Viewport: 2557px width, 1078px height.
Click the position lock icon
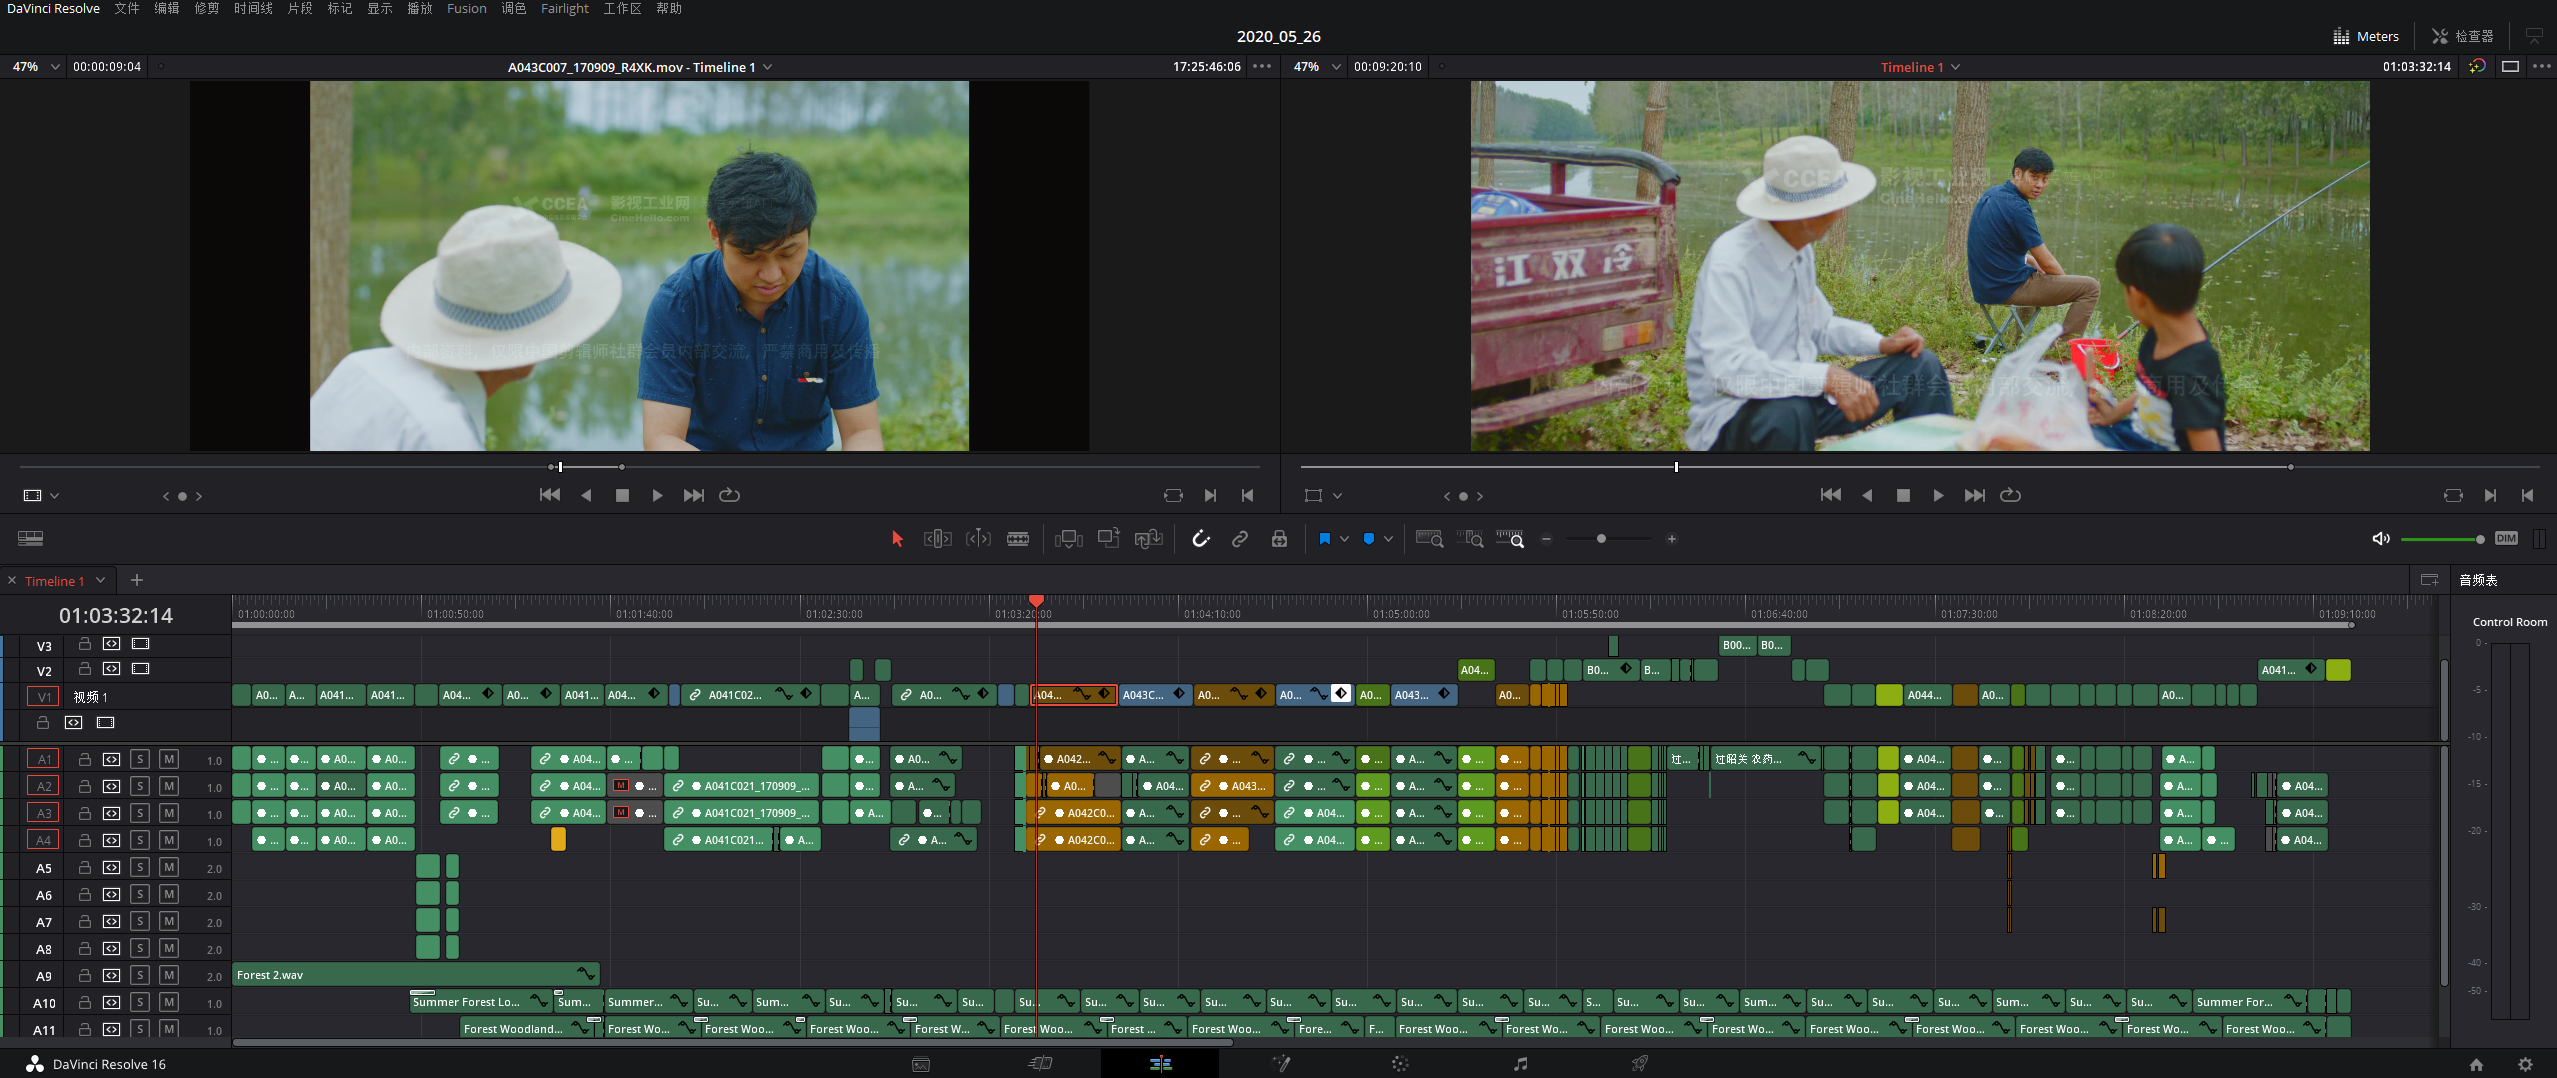(1279, 539)
